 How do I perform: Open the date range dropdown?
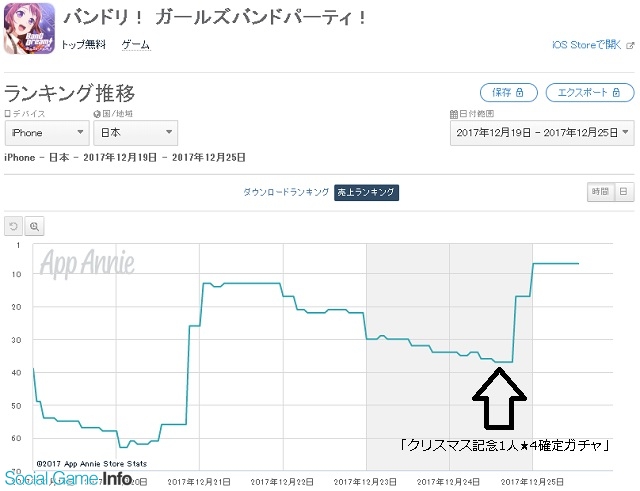[x=541, y=133]
